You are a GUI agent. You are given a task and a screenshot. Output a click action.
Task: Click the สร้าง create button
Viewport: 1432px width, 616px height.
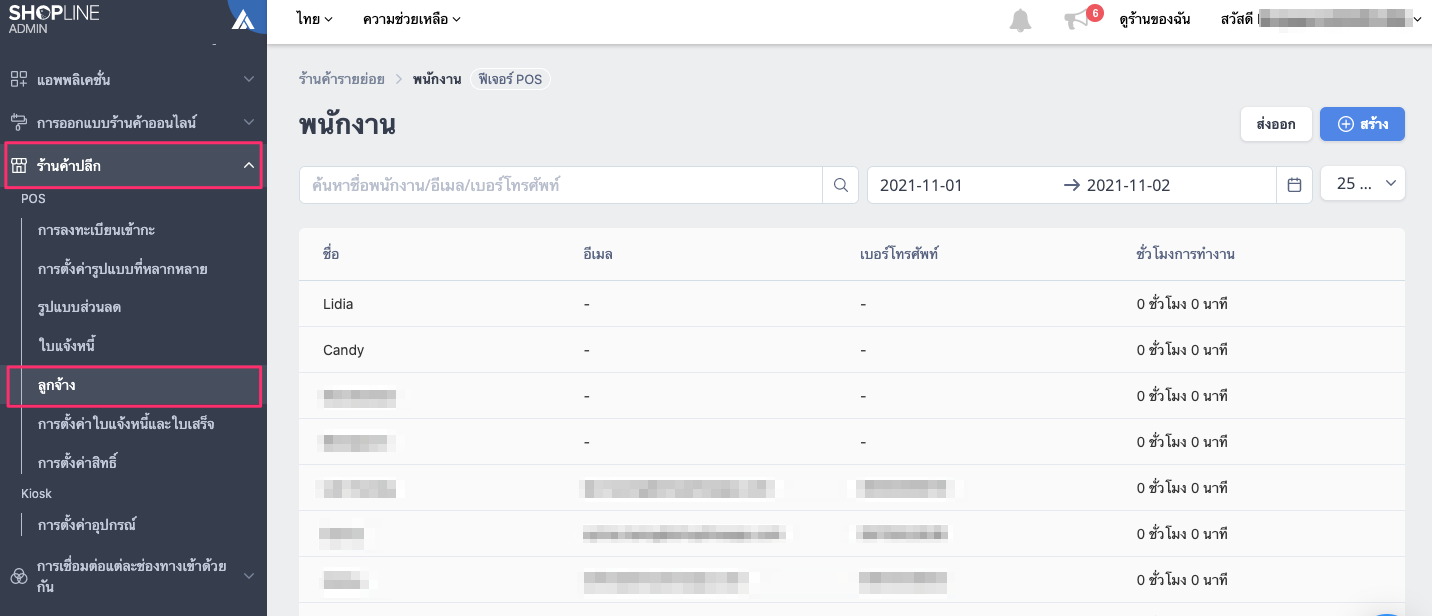(1362, 124)
